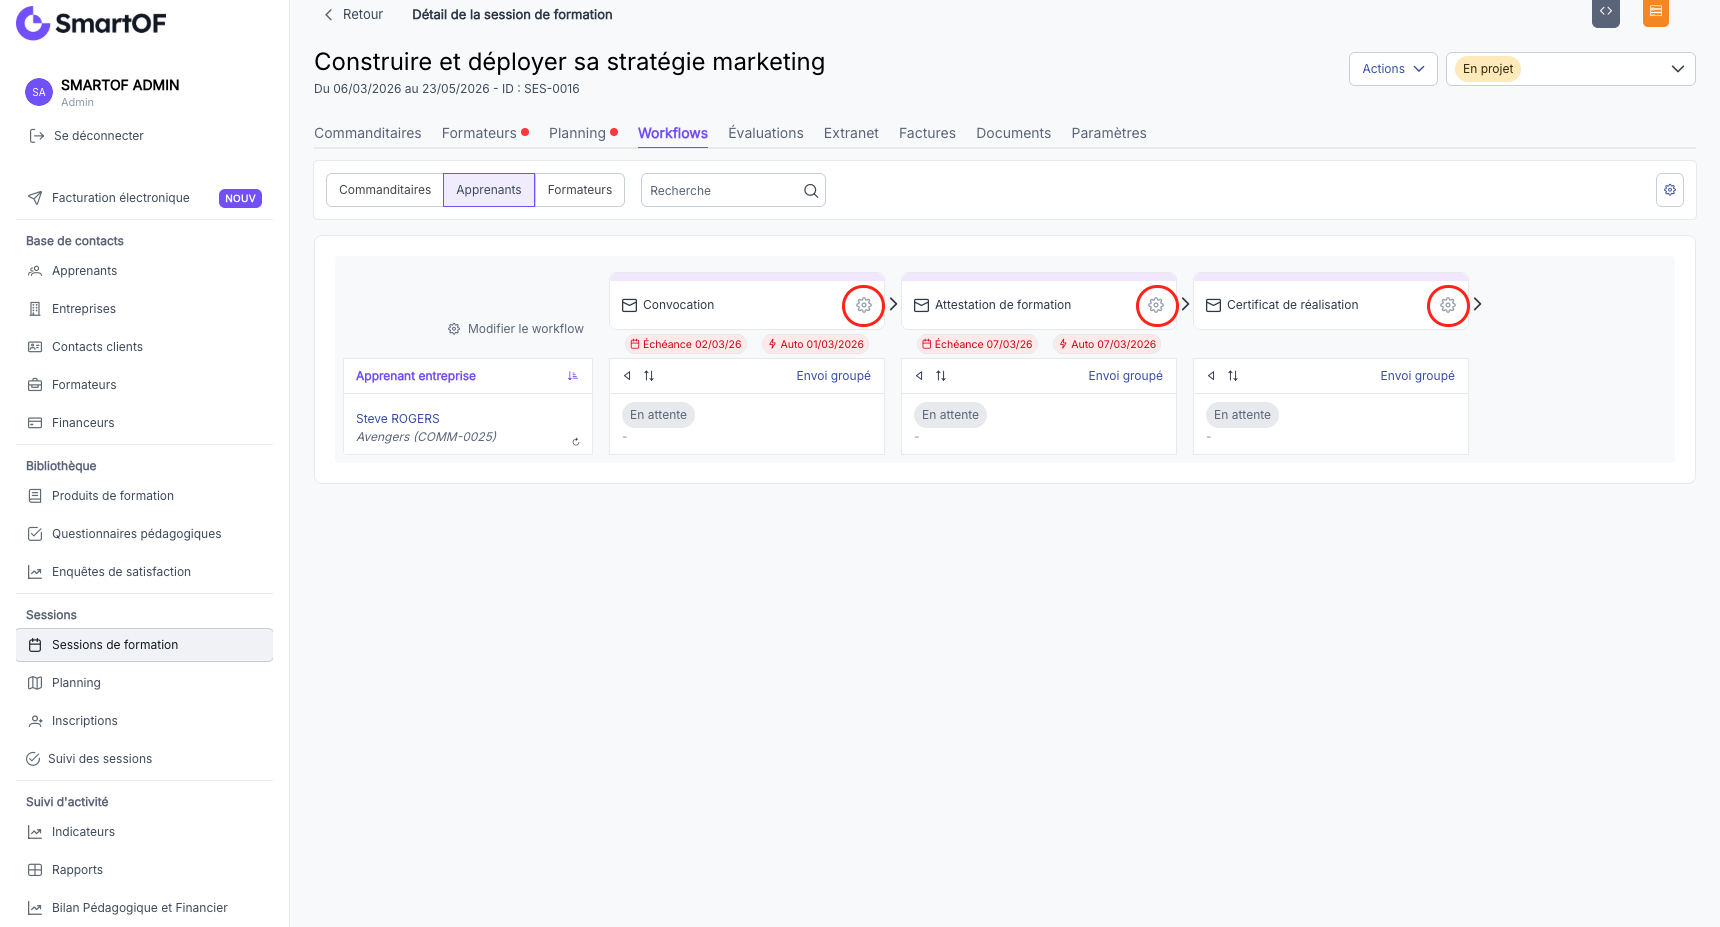The height and width of the screenshot is (927, 1720).
Task: Click the refresh icon on Steve ROGERS row
Action: (576, 441)
